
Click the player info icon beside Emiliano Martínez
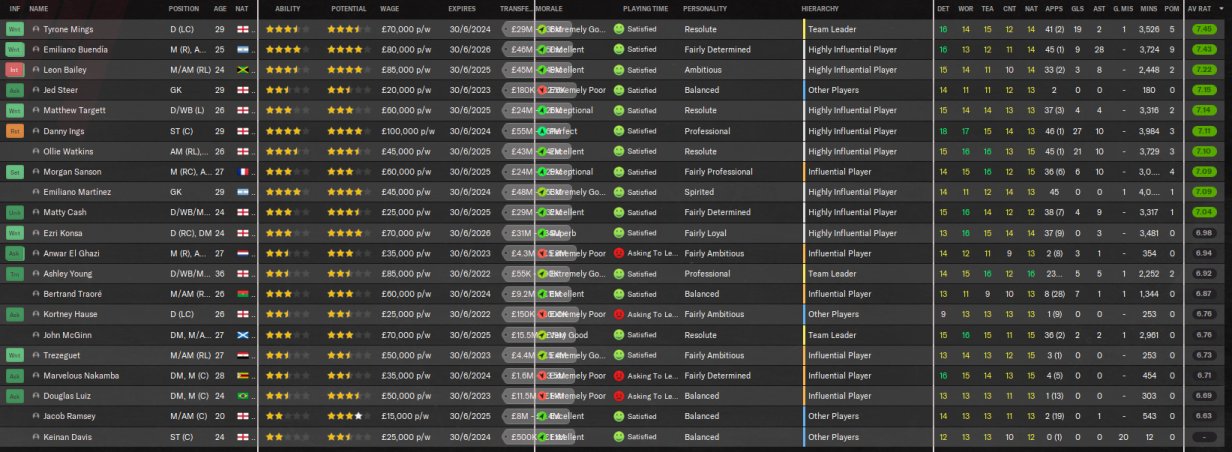coord(36,192)
